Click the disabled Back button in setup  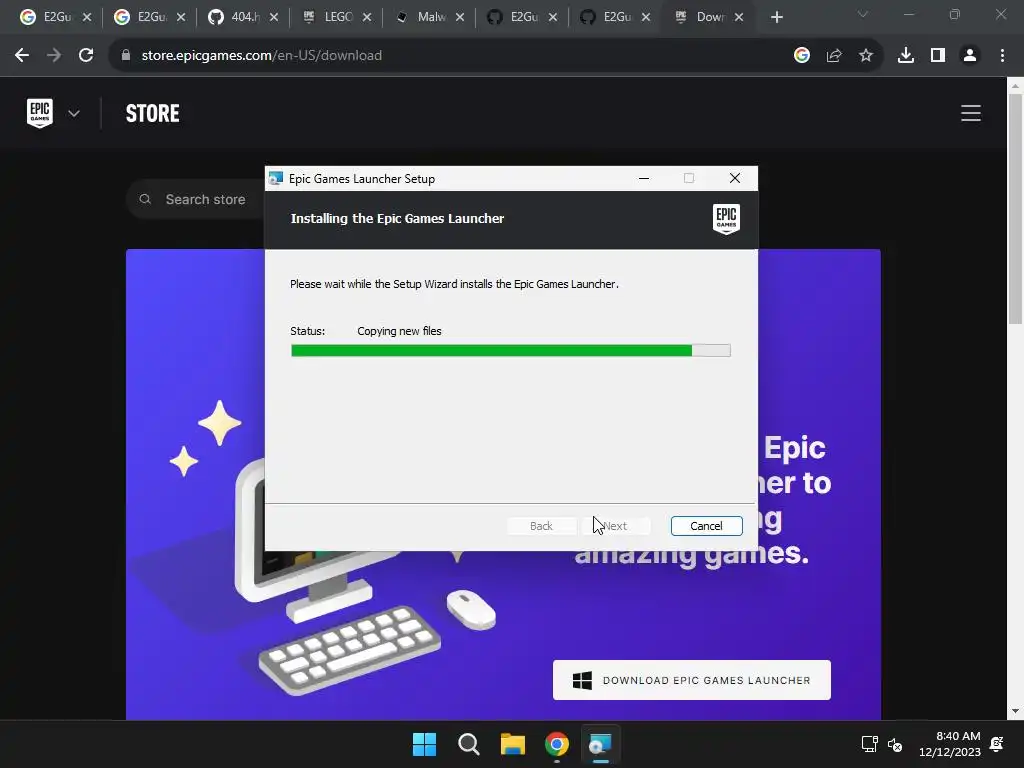[x=541, y=526]
